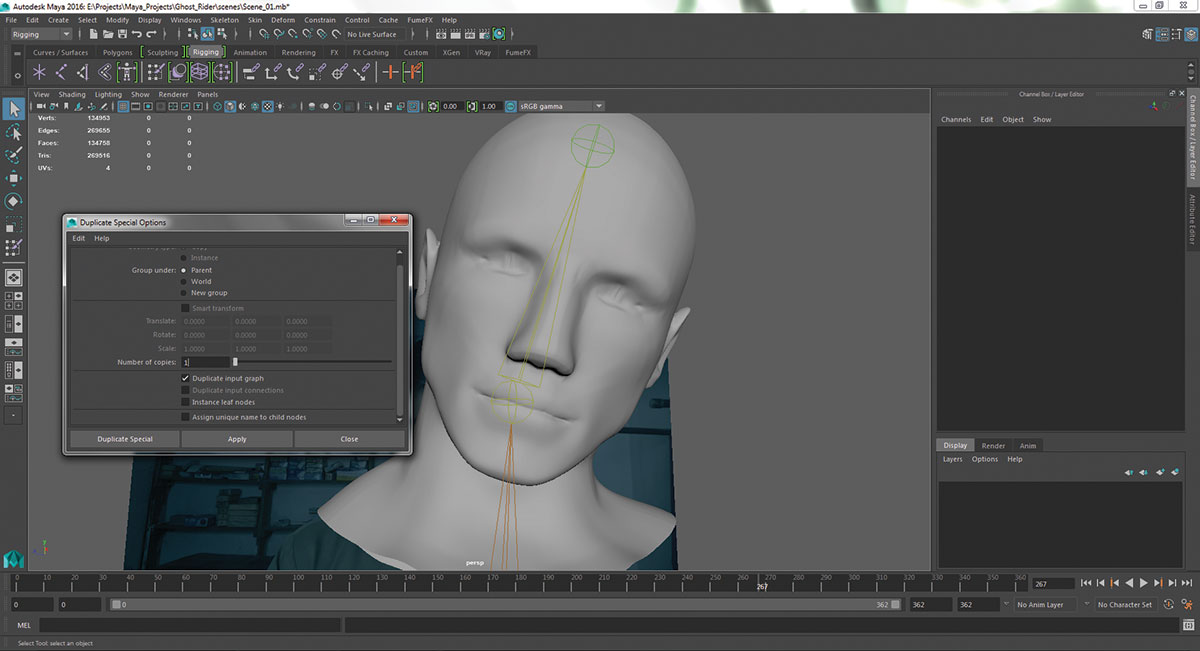
Task: Open the Skeleton menu
Action: coord(224,20)
